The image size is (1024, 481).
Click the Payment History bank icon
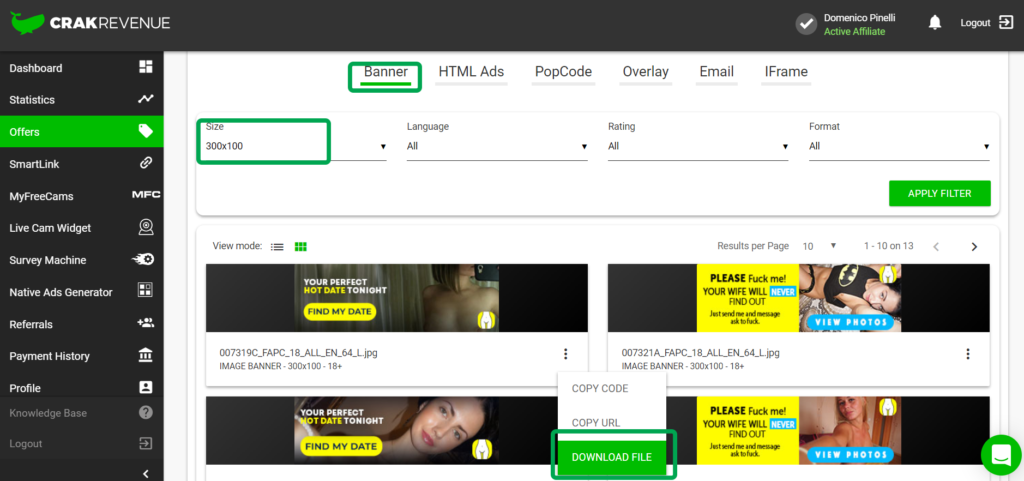pyautogui.click(x=146, y=355)
